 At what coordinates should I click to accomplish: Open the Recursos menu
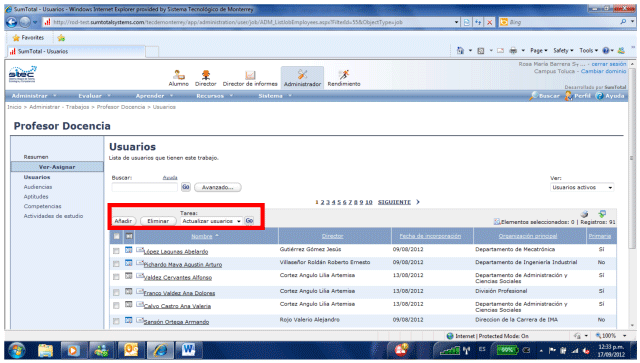[x=214, y=96]
